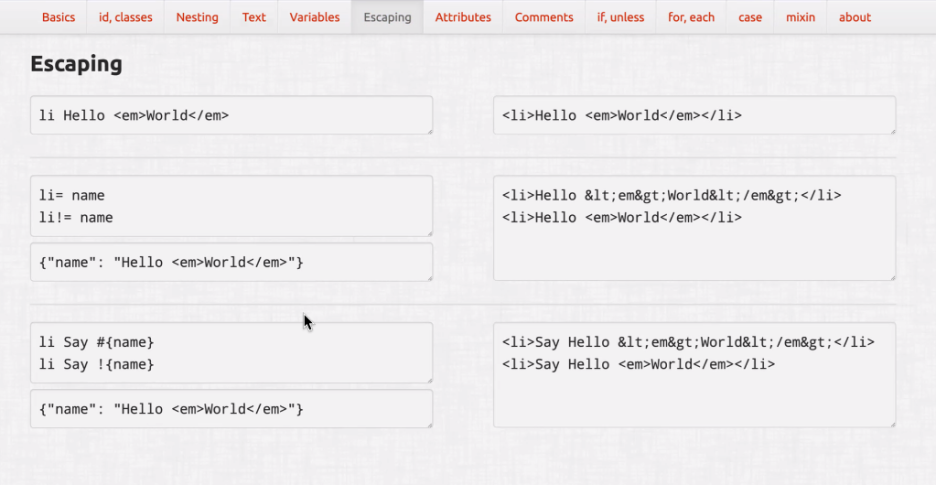Click the Escaping page heading

click(76, 64)
